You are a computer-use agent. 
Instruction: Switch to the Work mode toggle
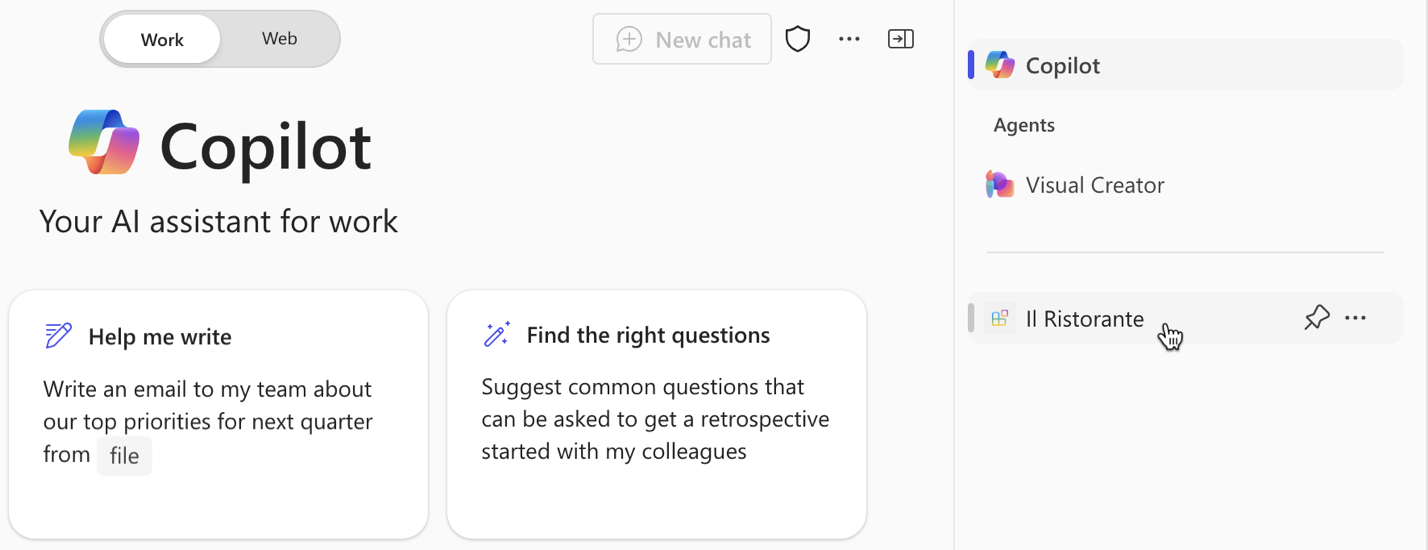click(162, 40)
